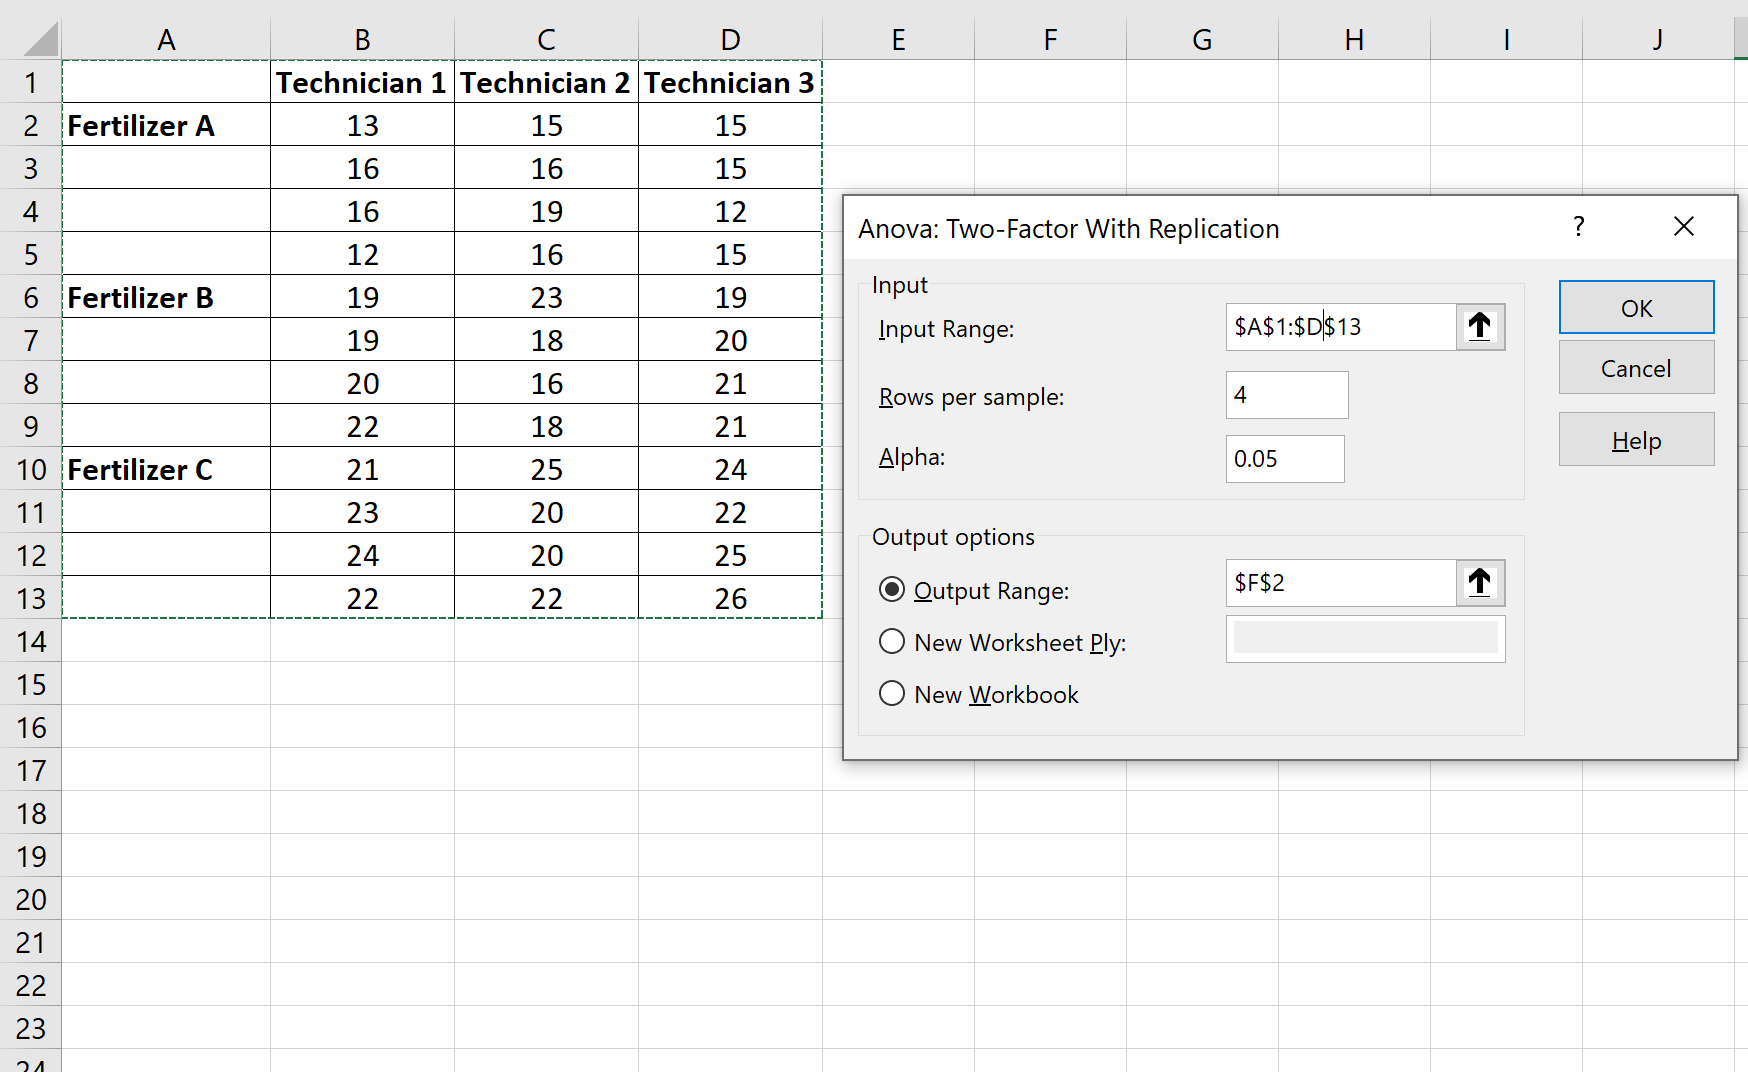This screenshot has width=1748, height=1072.
Task: Select row 20 header
Action: click(x=31, y=899)
